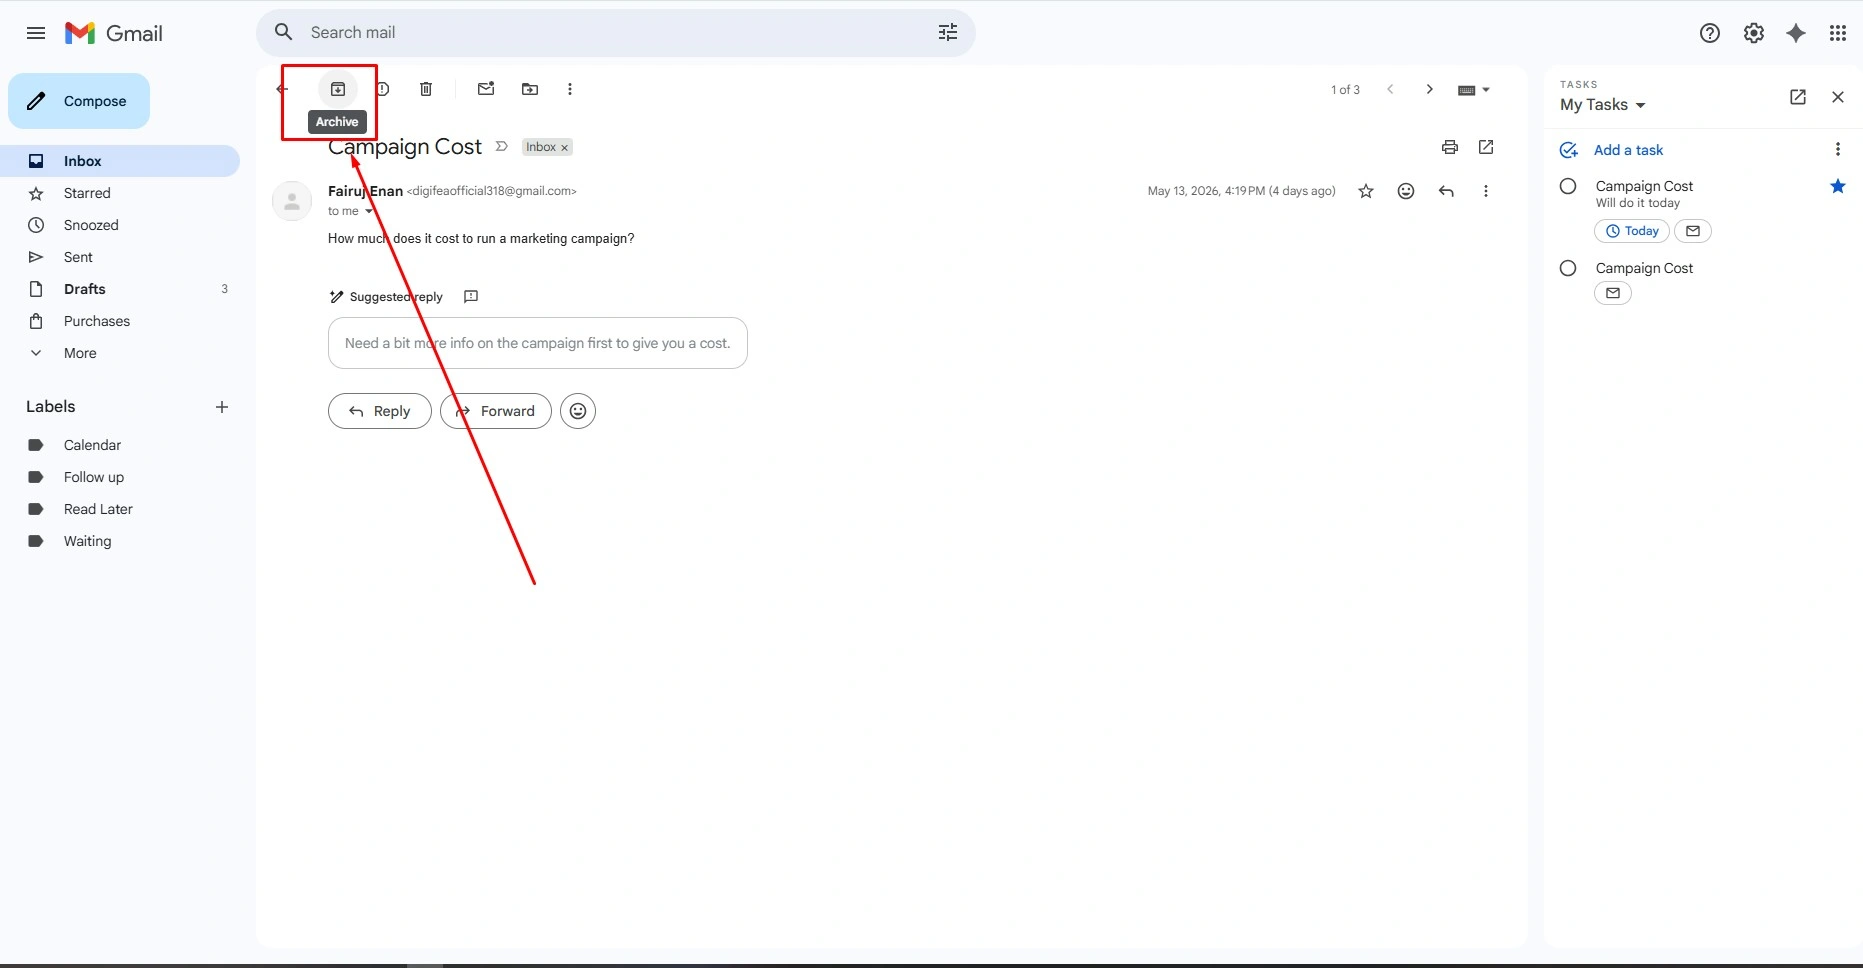This screenshot has height=968, width=1863.
Task: Click the importance marker beside subject
Action: (502, 147)
